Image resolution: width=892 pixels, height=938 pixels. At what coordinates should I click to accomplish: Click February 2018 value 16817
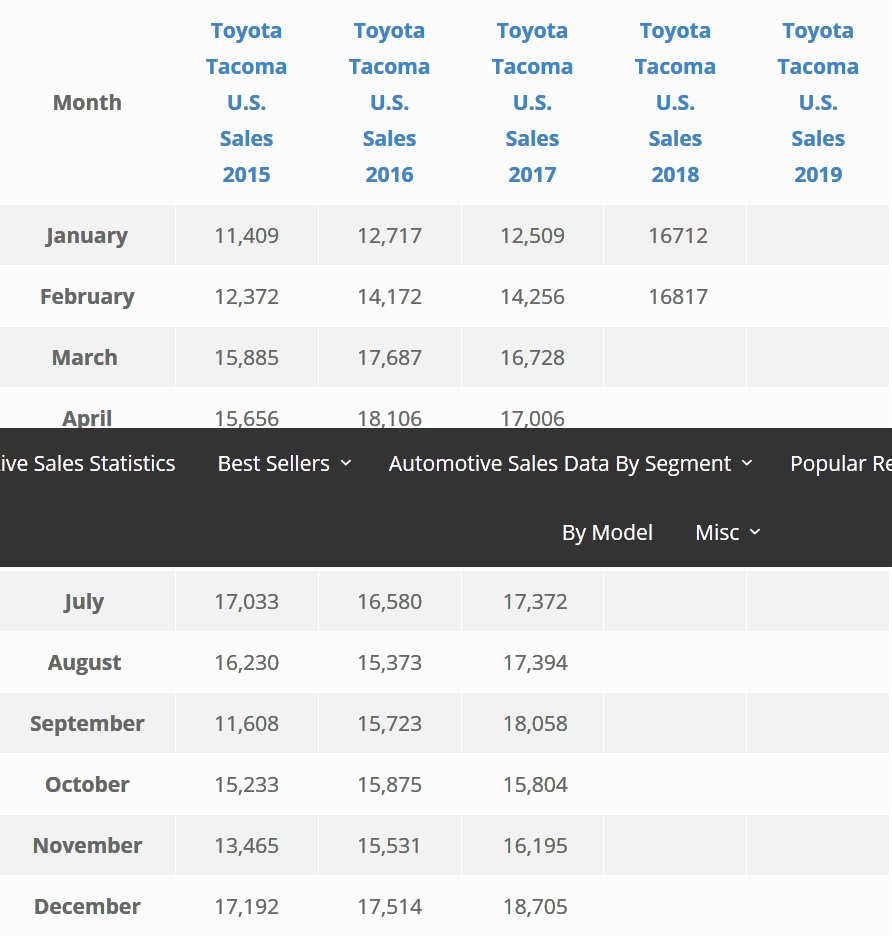coord(678,297)
